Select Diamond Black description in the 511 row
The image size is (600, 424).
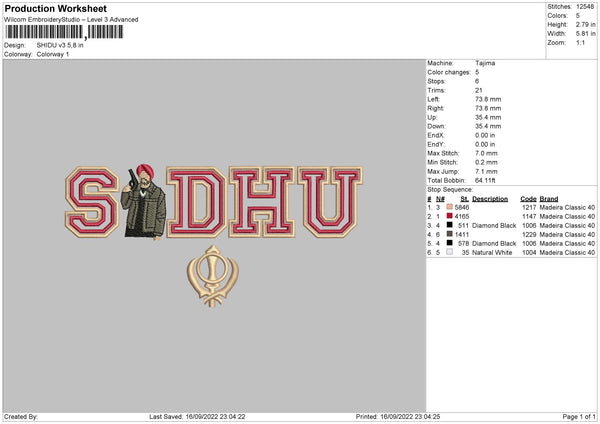[x=494, y=225]
